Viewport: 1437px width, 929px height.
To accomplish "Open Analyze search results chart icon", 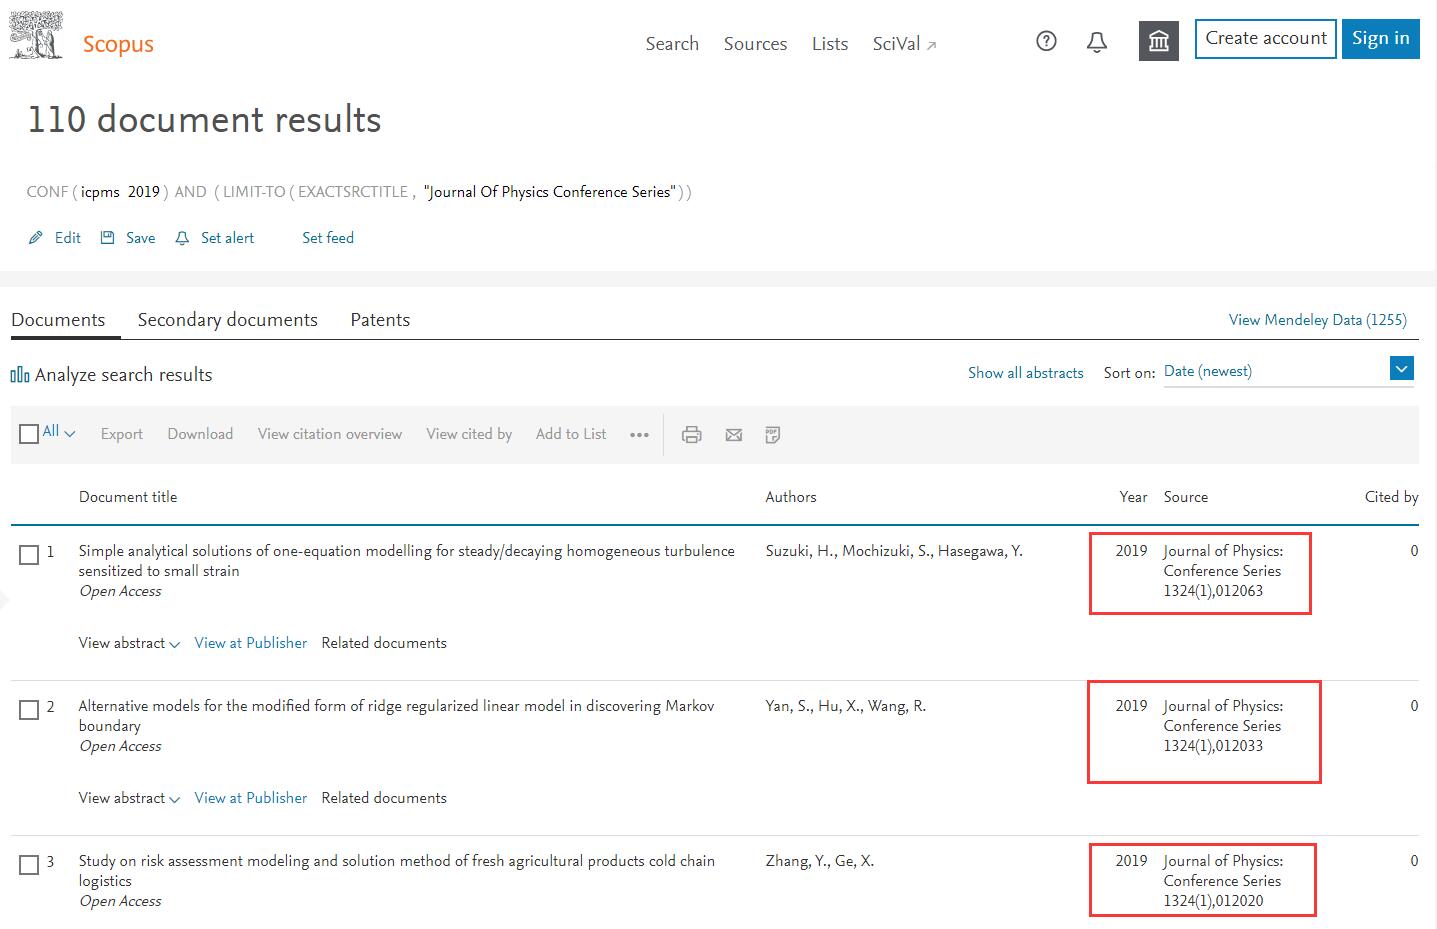I will pyautogui.click(x=20, y=375).
